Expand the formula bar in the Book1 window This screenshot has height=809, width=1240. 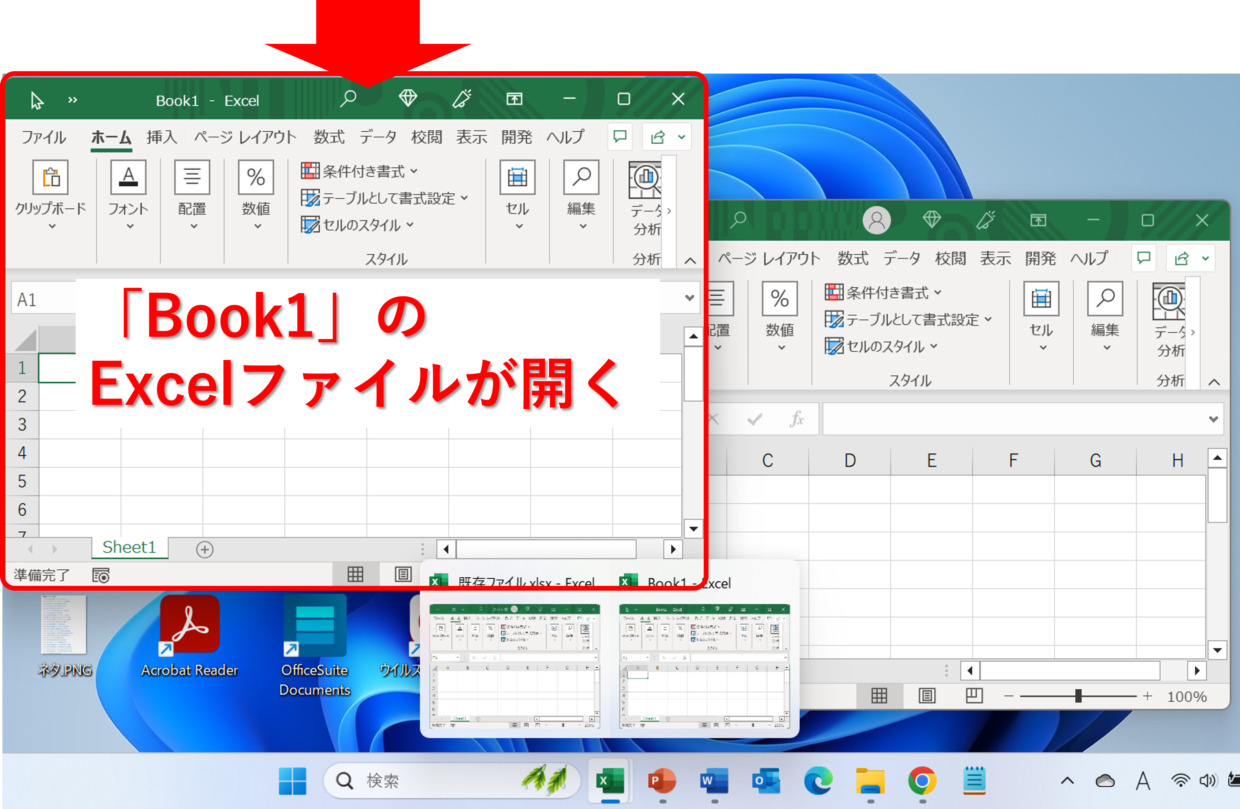[x=690, y=298]
